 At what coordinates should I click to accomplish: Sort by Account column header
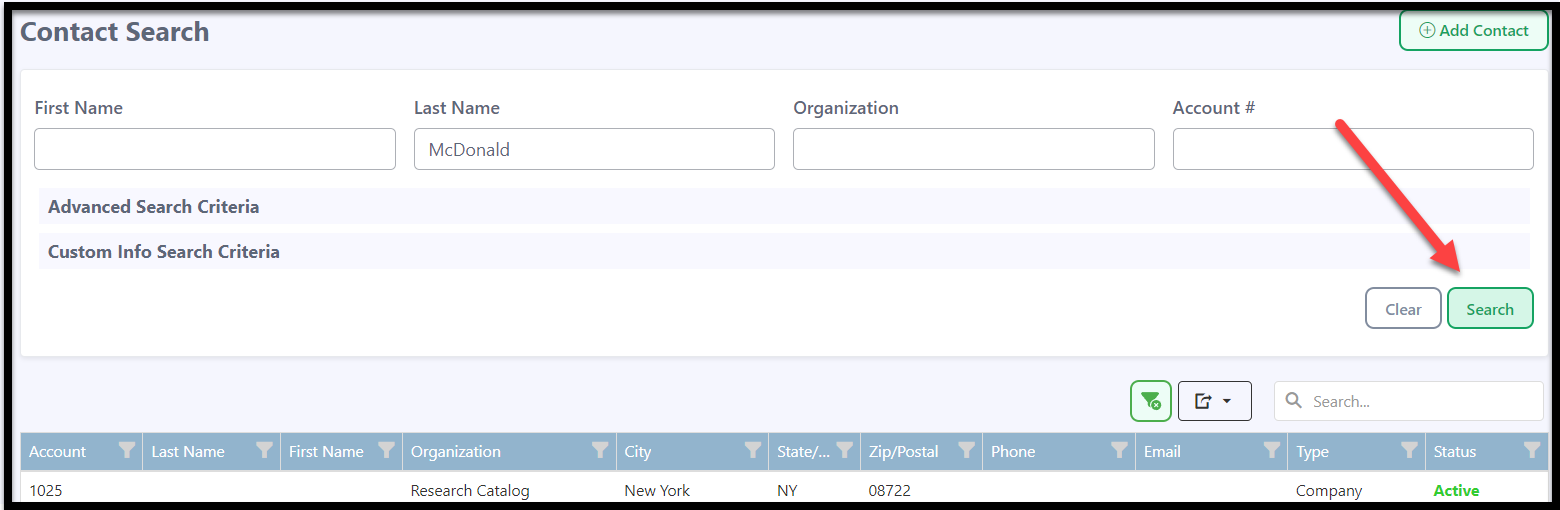pos(58,452)
